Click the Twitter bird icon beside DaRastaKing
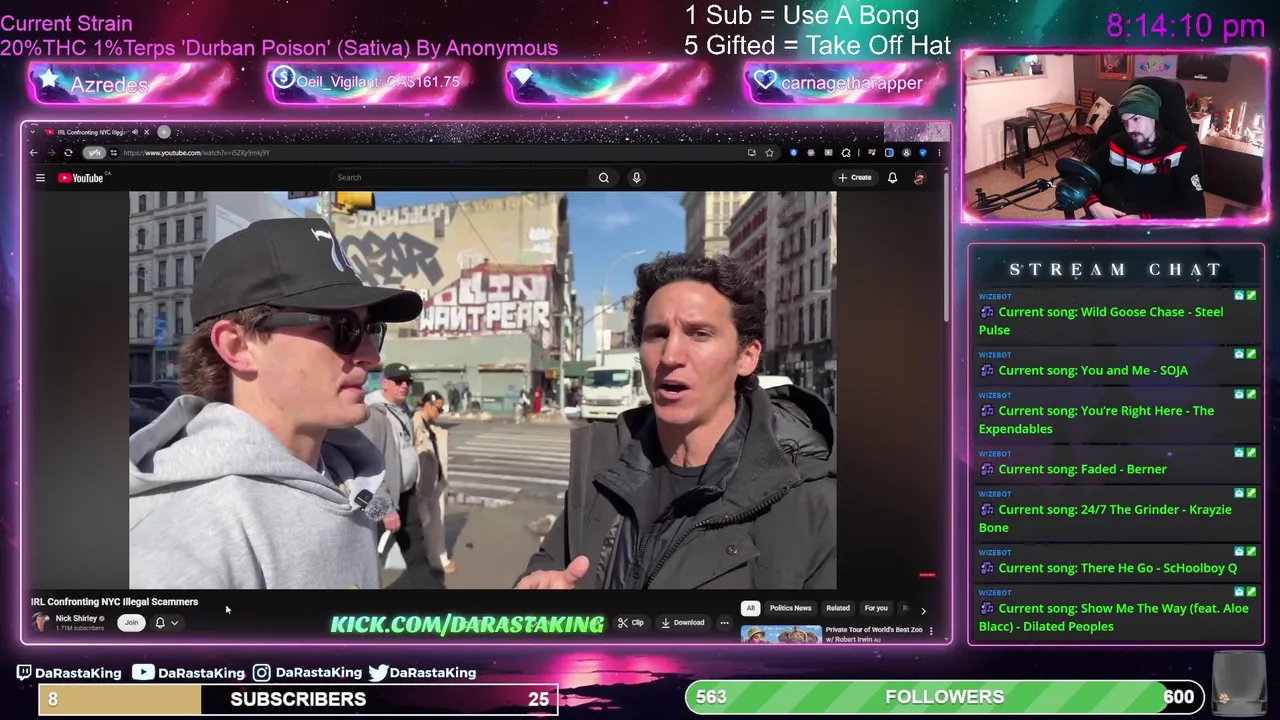Screen dimensions: 1280x720 click(x=378, y=673)
